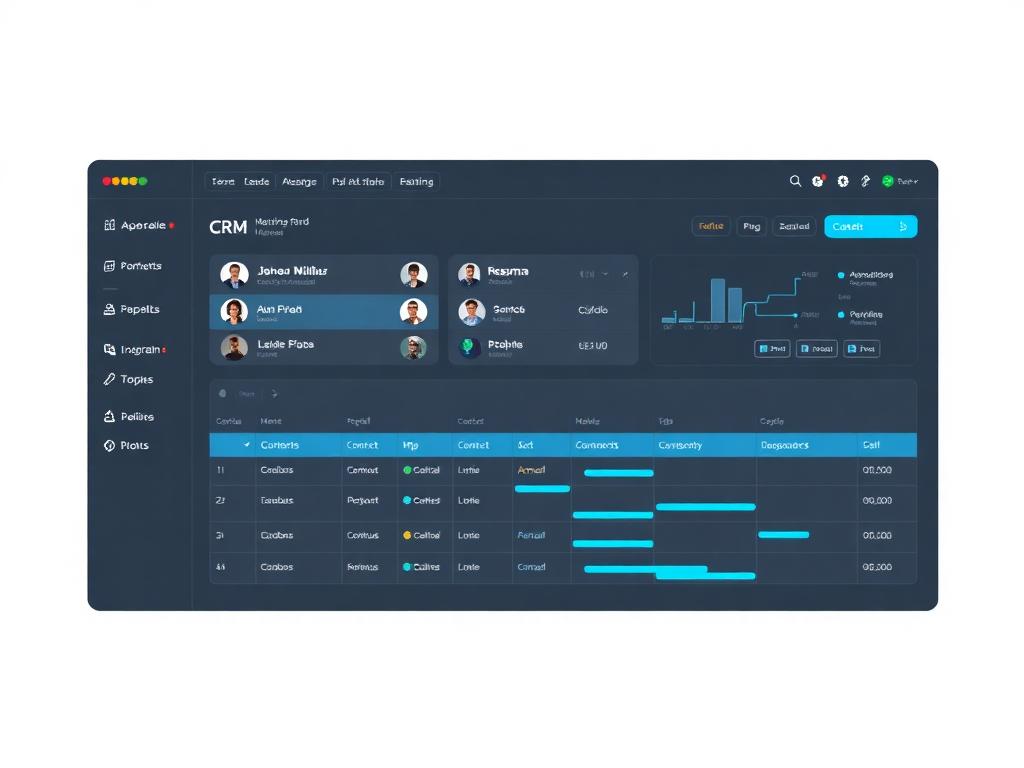Open the user dropdown beside green avatar

908,182
